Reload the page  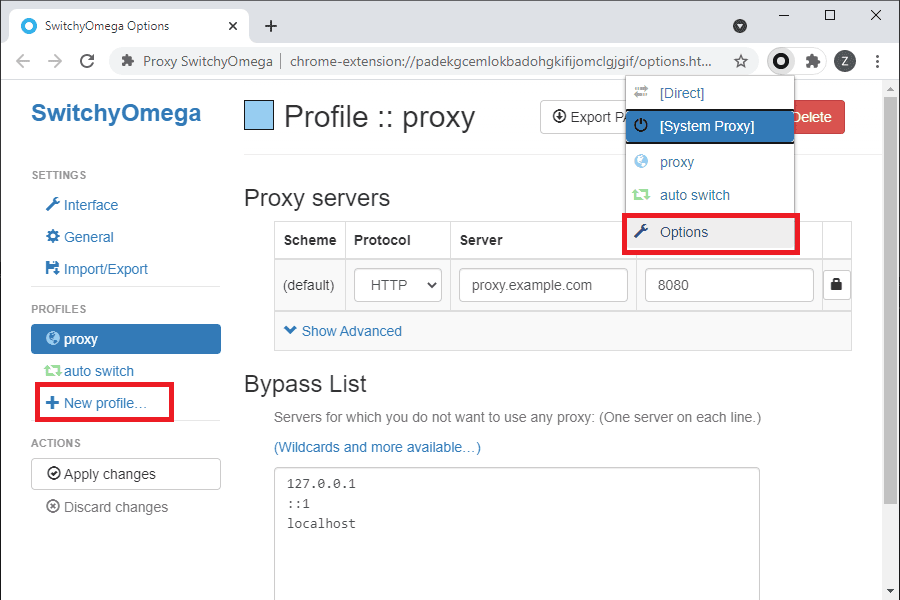coord(87,61)
